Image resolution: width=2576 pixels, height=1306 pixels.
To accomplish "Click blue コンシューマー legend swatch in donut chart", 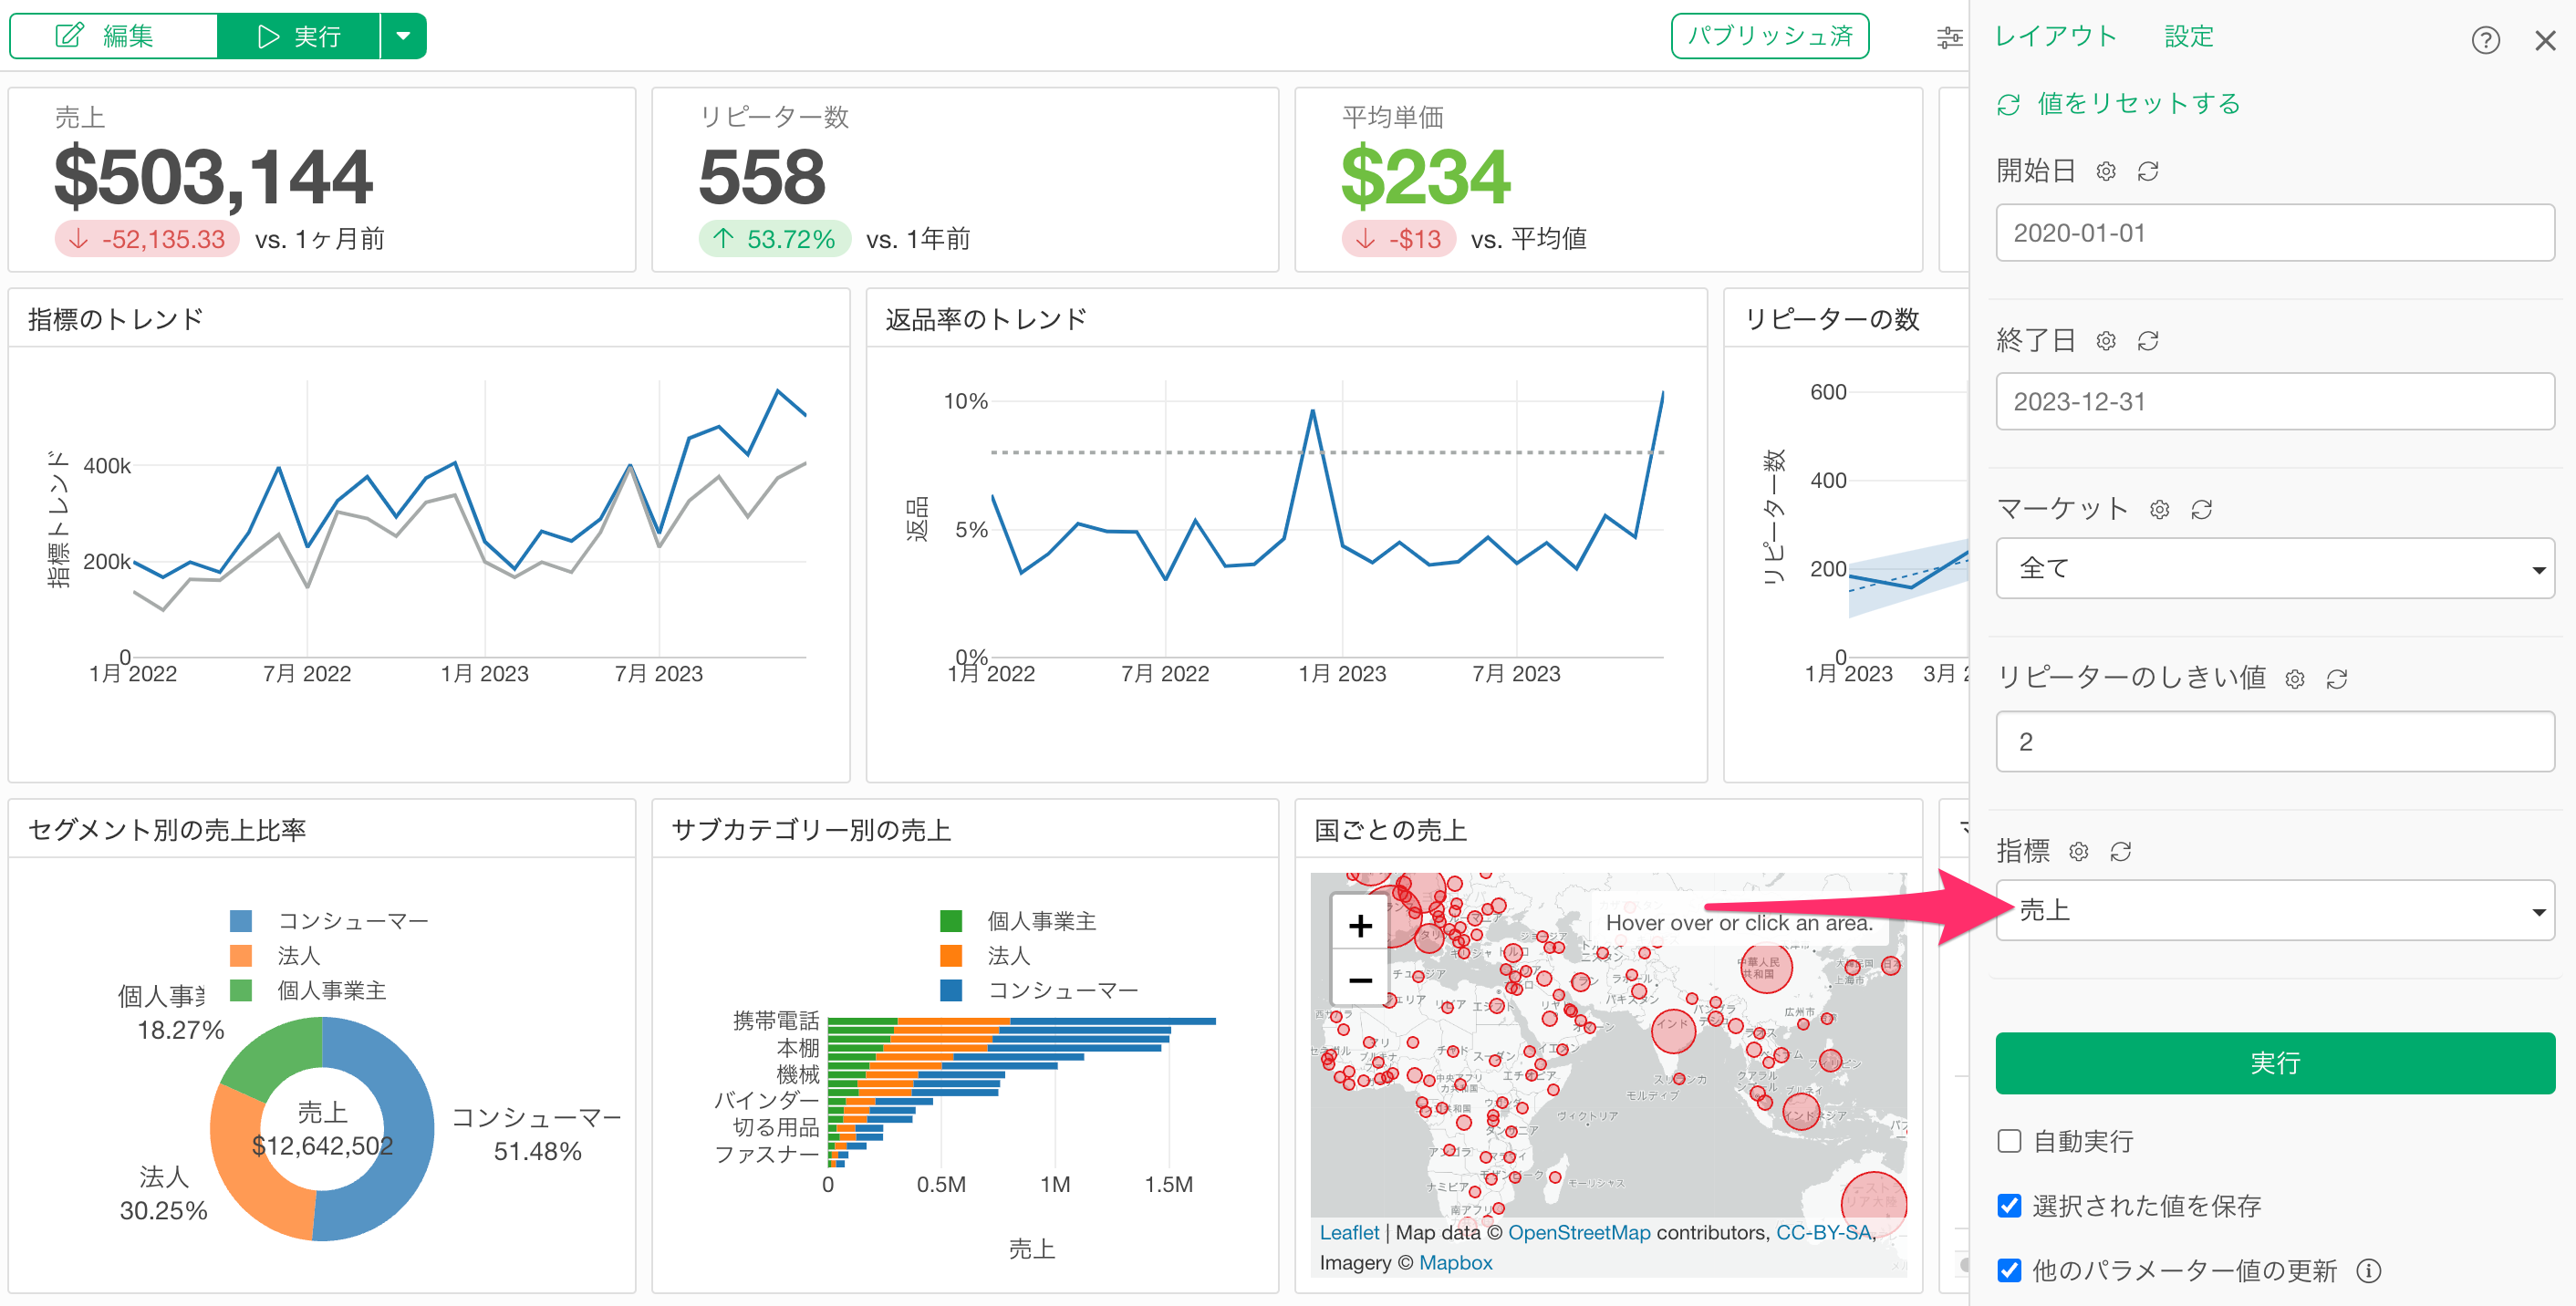I will point(241,921).
